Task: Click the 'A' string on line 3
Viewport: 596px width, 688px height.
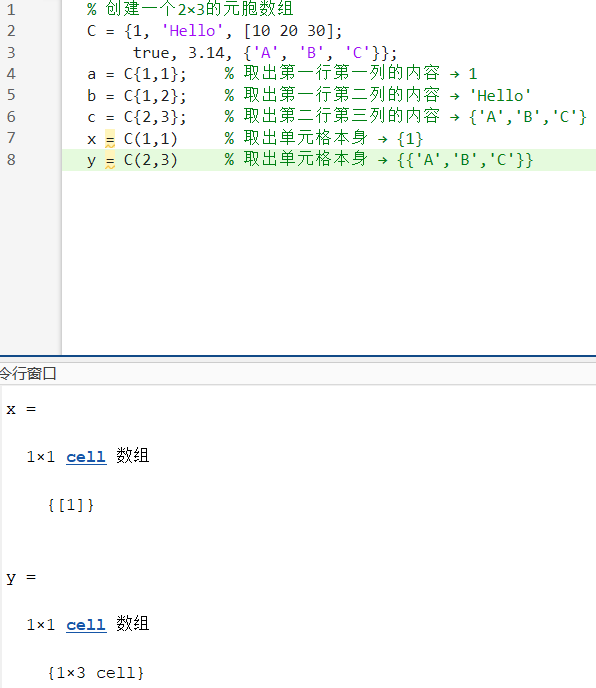Action: tap(266, 53)
